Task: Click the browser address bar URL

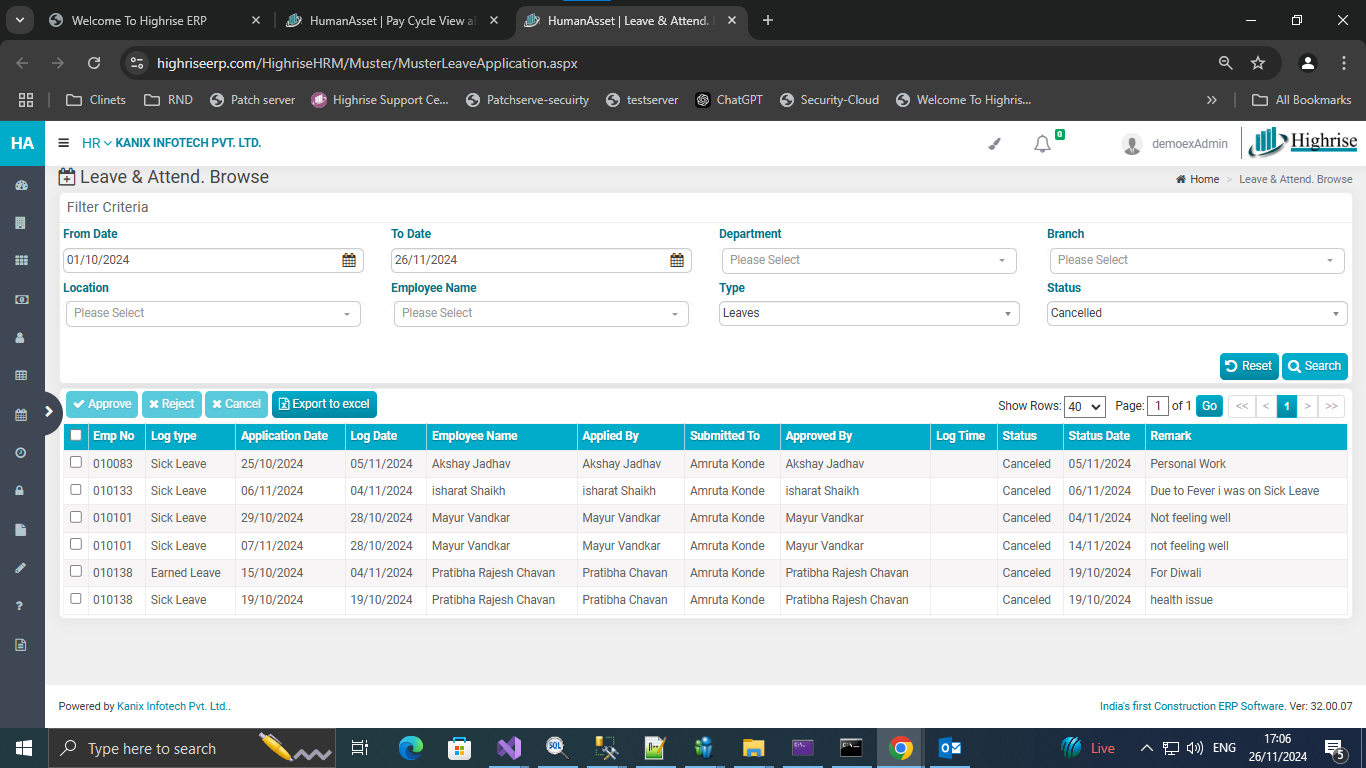Action: point(367,63)
